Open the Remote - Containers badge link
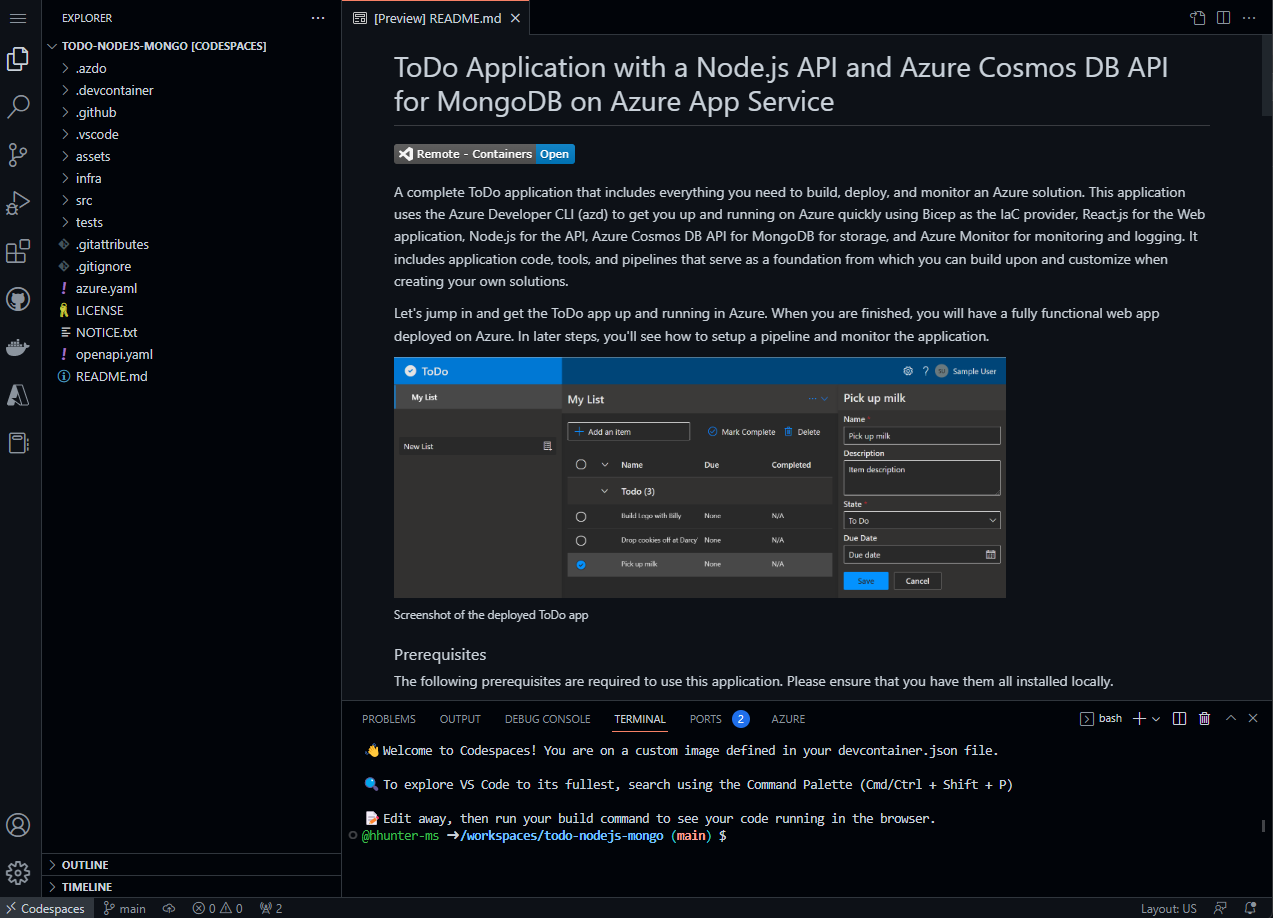The width and height of the screenshot is (1273, 918). pos(483,153)
